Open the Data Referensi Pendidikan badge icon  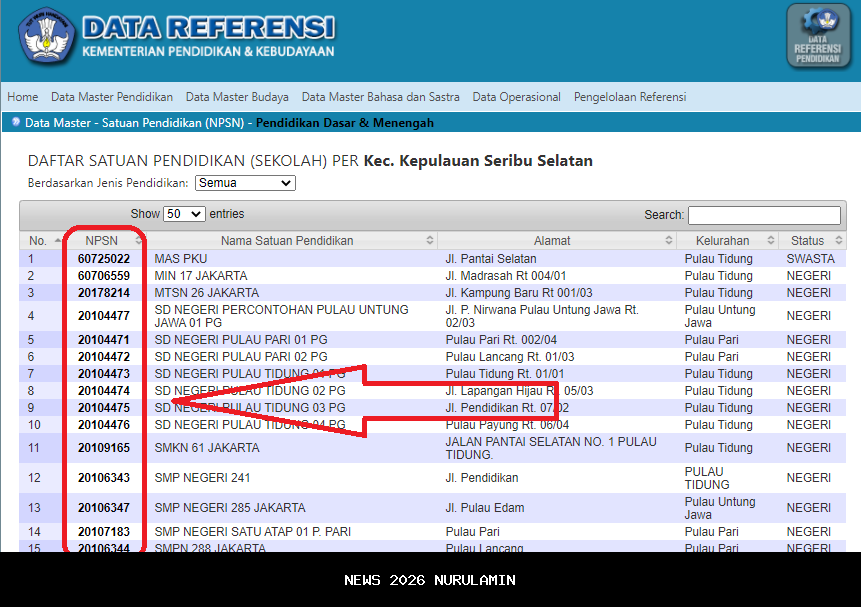pyautogui.click(x=818, y=36)
